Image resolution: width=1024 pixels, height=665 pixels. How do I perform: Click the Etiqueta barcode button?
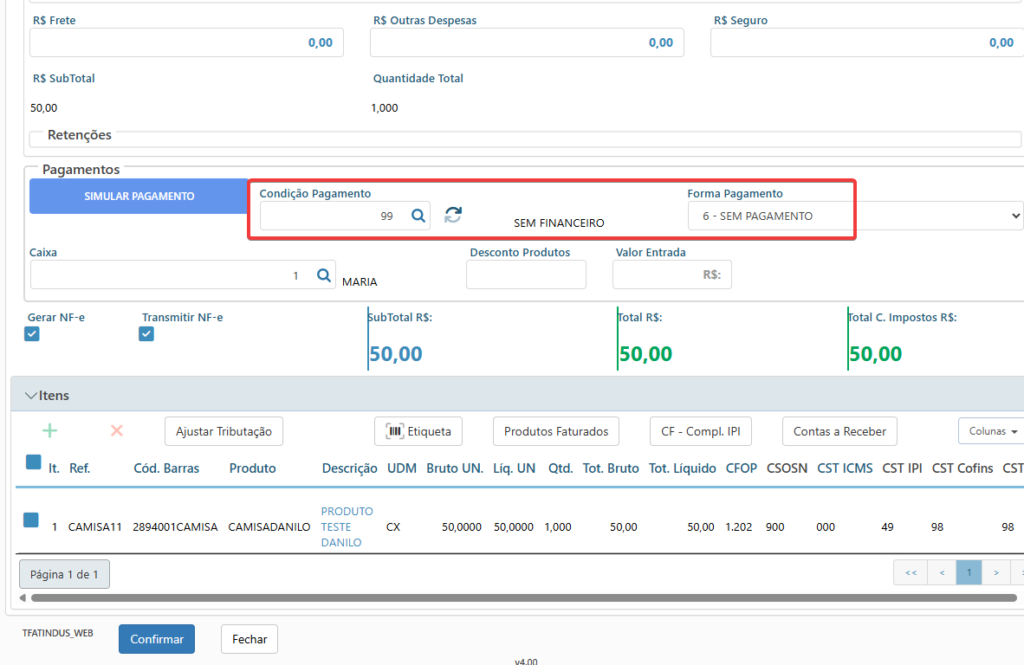tap(418, 431)
